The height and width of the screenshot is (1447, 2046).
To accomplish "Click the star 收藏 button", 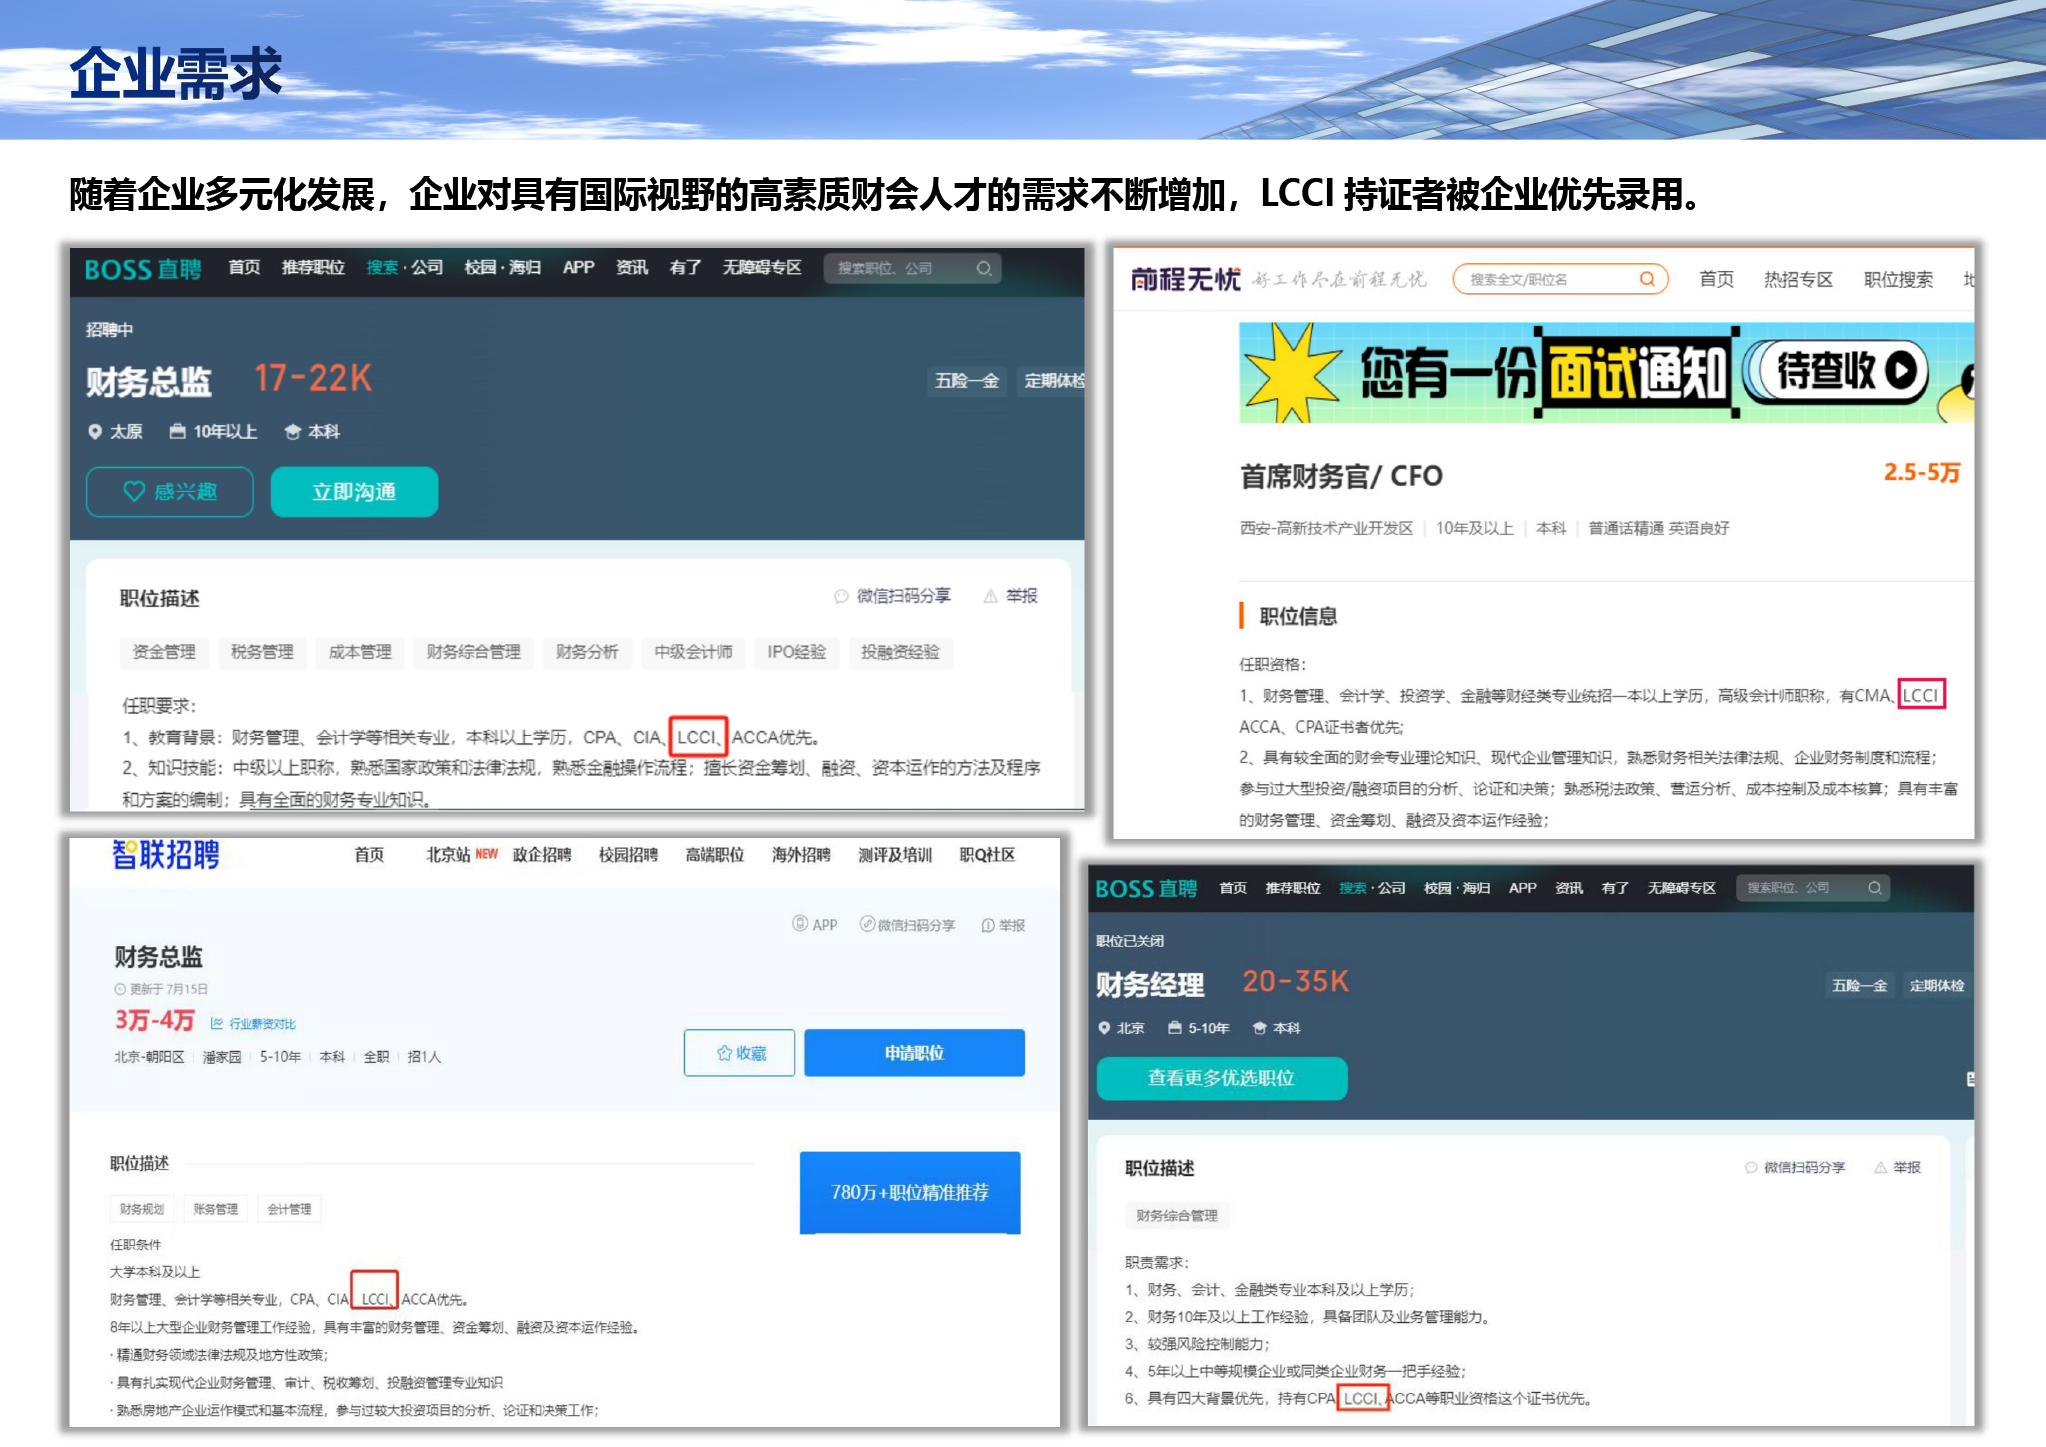I will pyautogui.click(x=740, y=1053).
